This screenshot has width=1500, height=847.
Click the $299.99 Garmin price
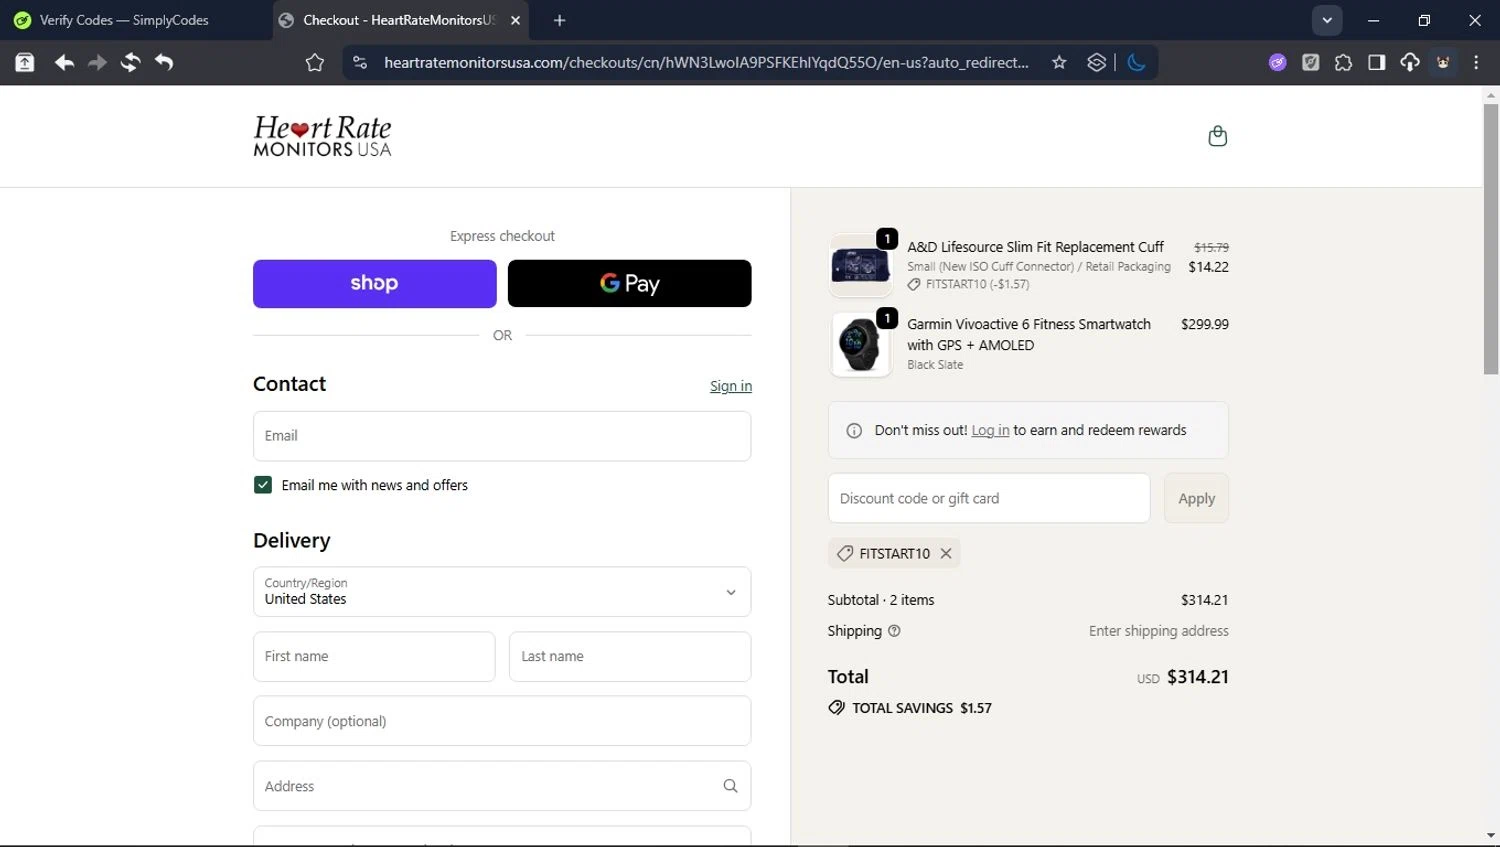tap(1205, 324)
